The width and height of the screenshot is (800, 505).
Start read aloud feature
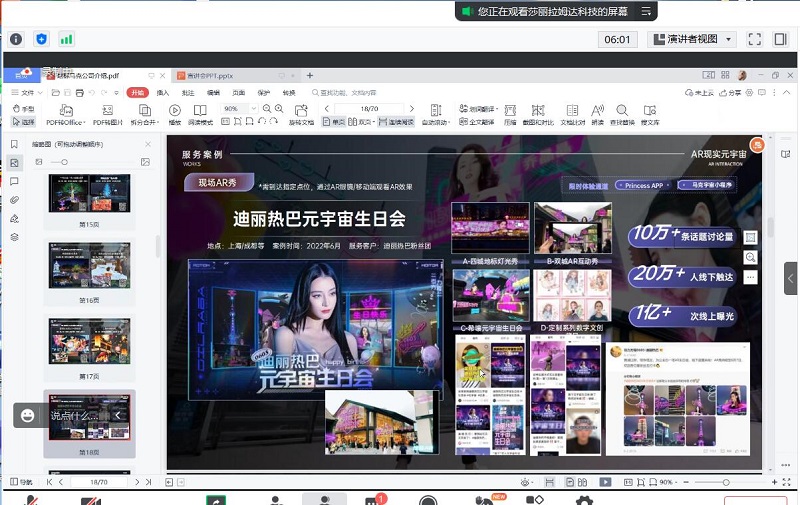597,115
